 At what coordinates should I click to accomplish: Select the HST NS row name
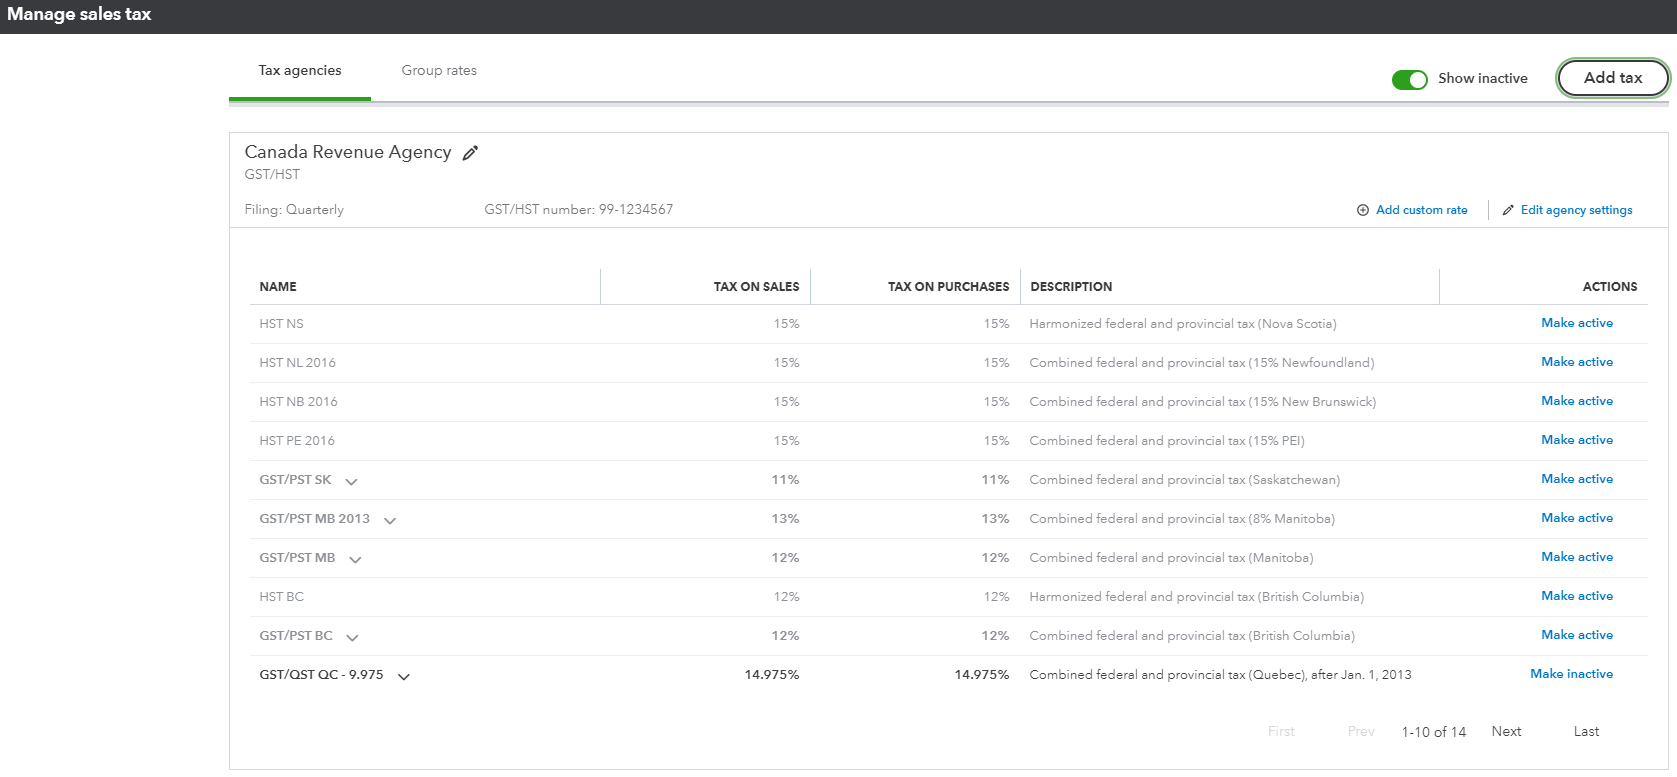click(281, 324)
